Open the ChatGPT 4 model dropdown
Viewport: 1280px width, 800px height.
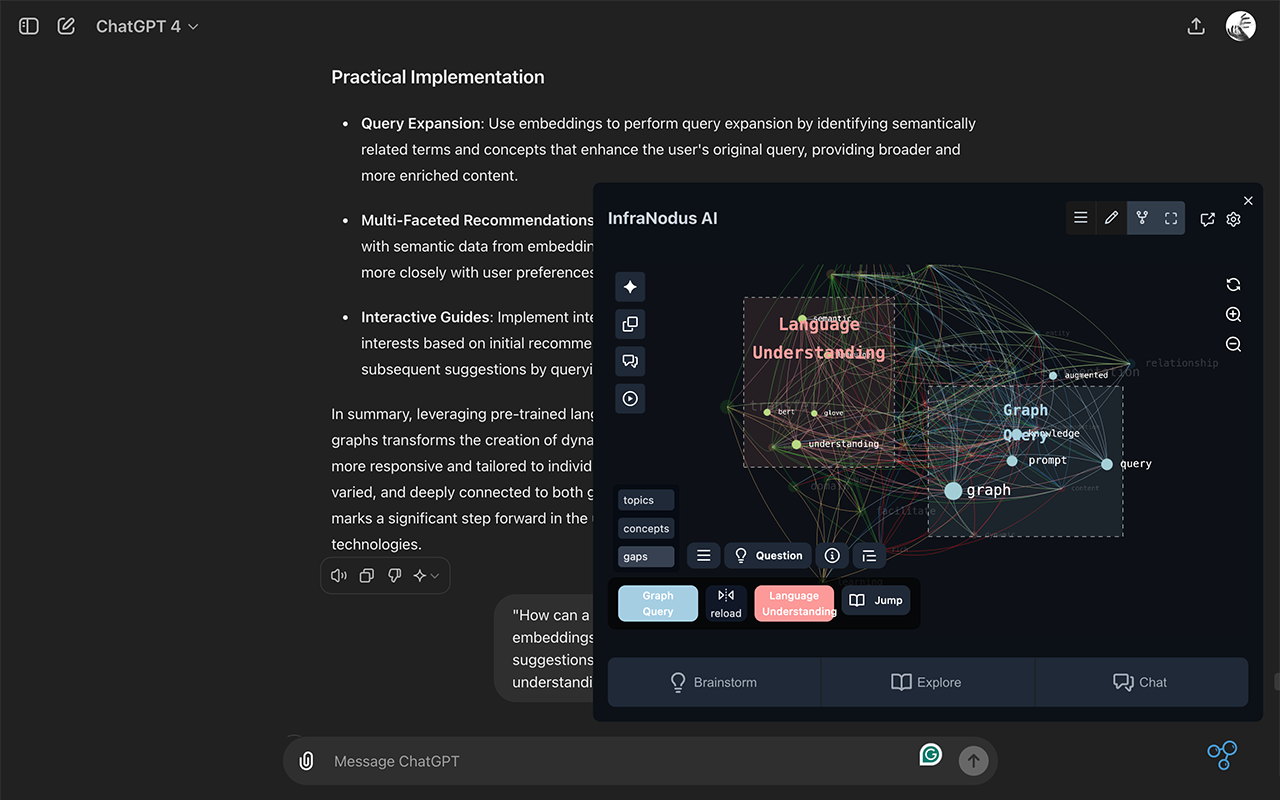click(x=147, y=27)
